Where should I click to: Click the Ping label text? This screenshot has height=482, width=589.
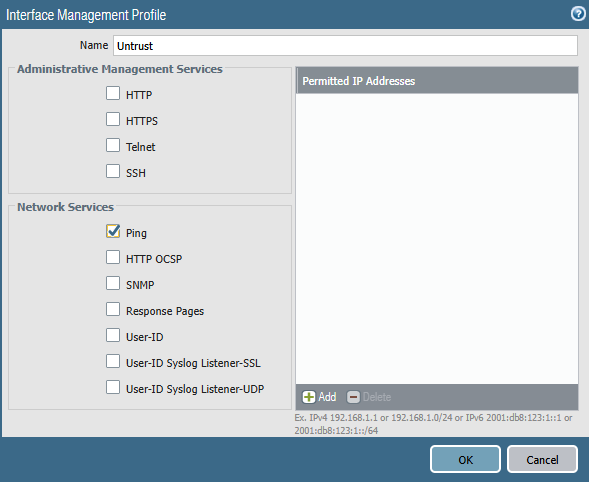136,233
